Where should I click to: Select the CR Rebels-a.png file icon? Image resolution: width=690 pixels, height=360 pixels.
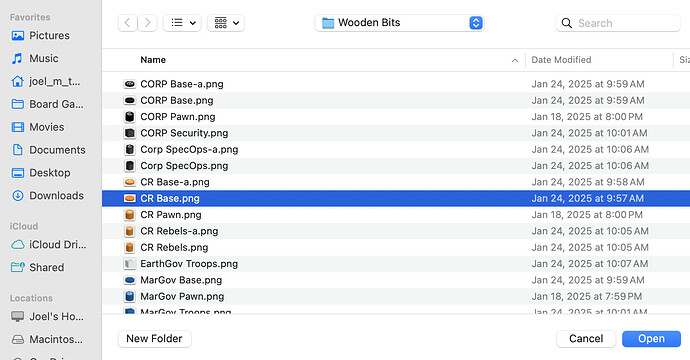coord(129,231)
